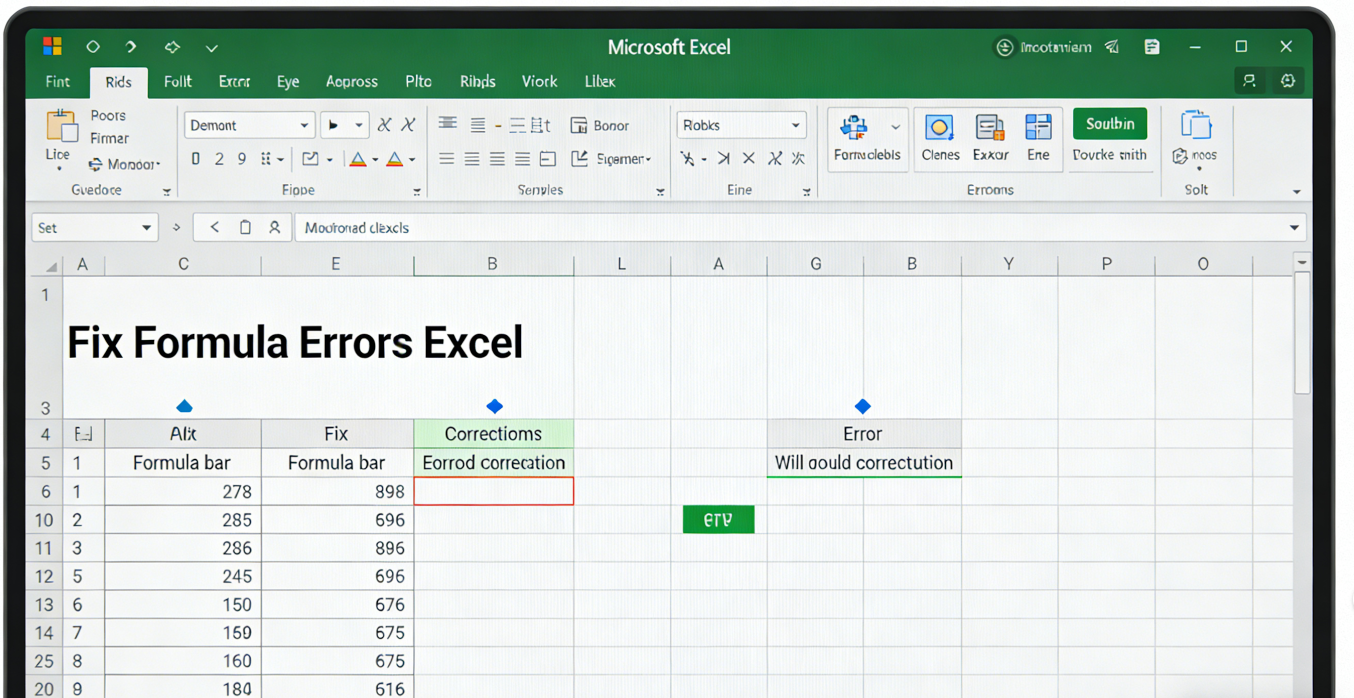Click the blue diamond marker above Corrections

coord(494,406)
